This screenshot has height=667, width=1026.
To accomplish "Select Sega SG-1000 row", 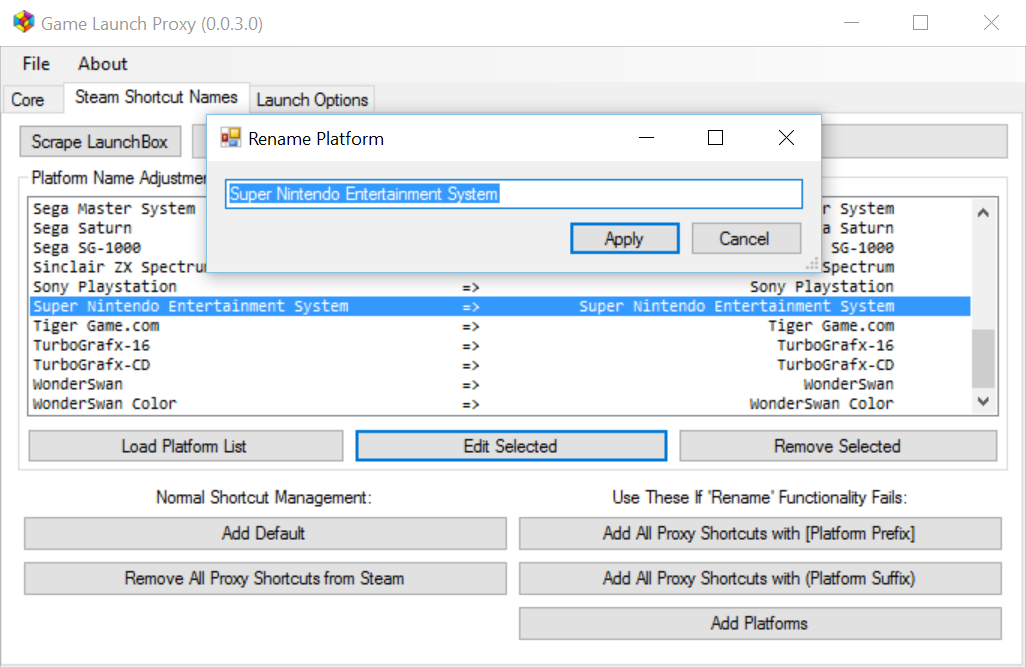I will click(x=500, y=247).
